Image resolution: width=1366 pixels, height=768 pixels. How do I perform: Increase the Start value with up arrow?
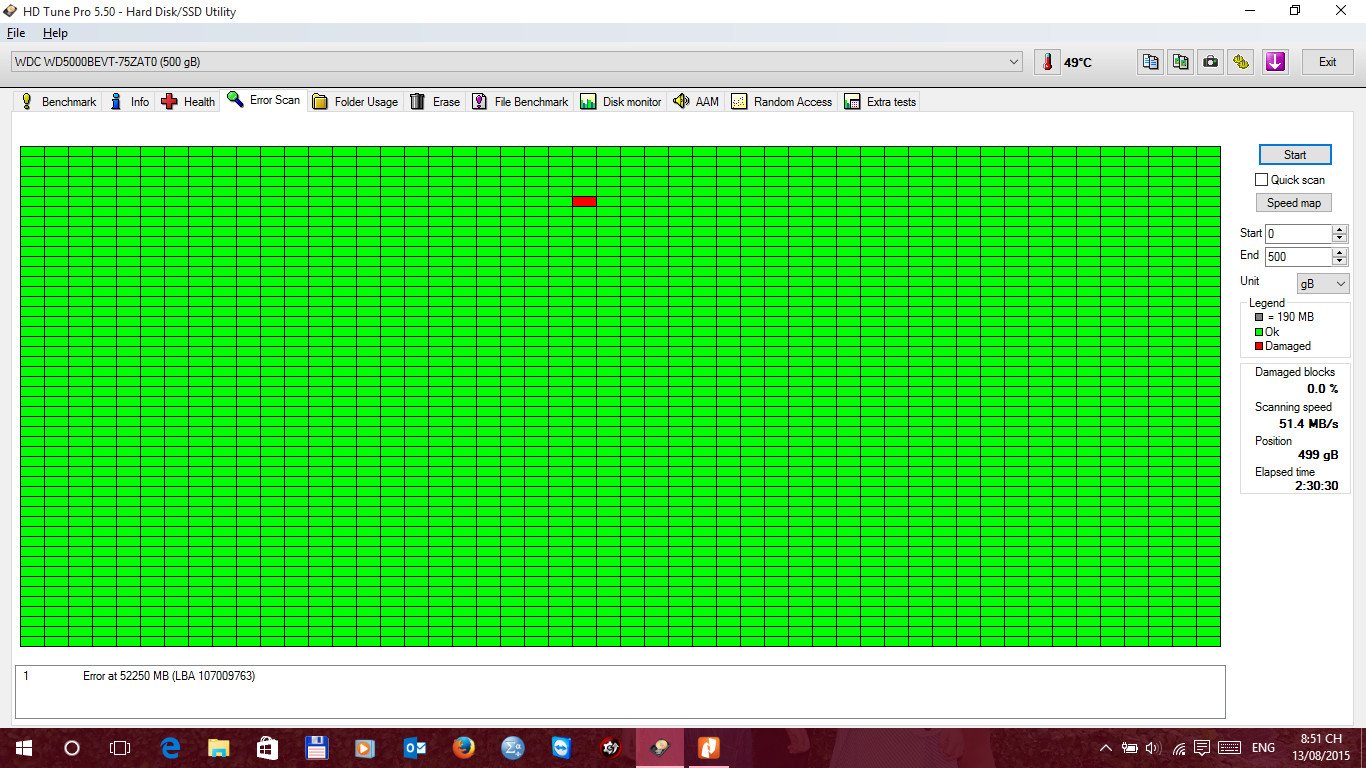1340,229
